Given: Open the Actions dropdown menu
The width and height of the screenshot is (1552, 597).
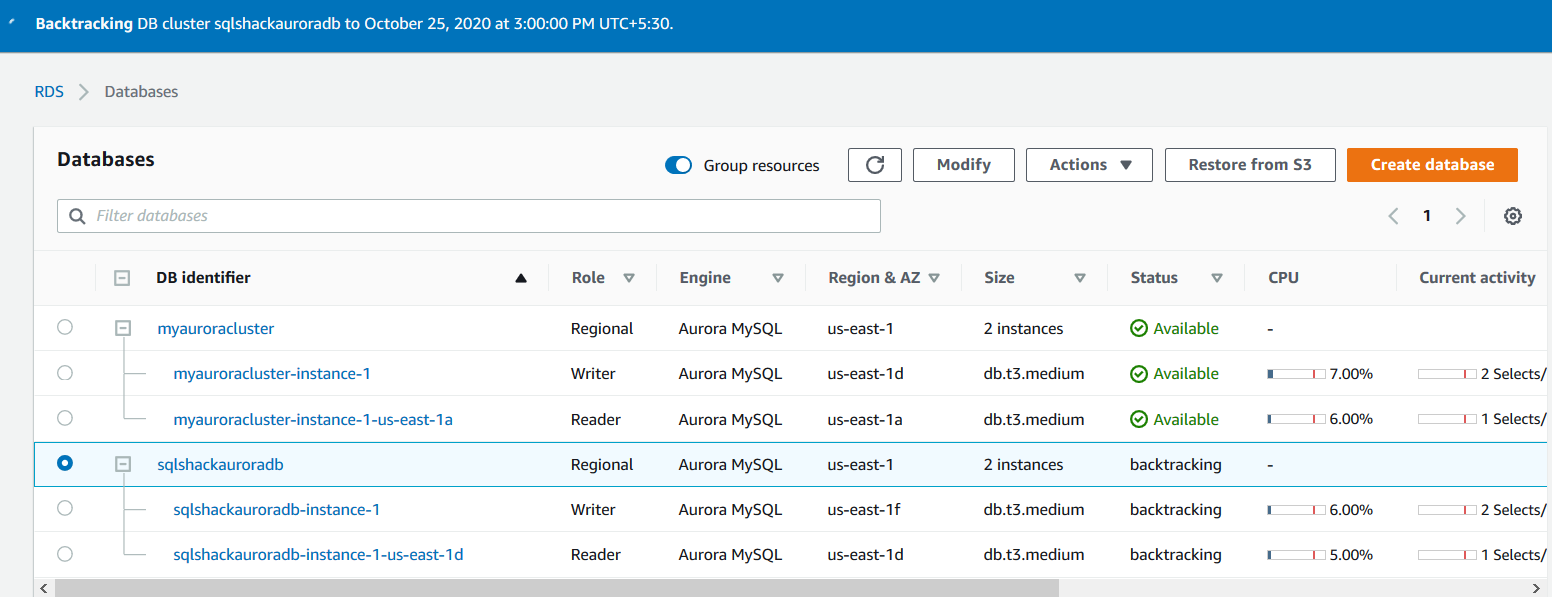Looking at the screenshot, I should (x=1089, y=165).
